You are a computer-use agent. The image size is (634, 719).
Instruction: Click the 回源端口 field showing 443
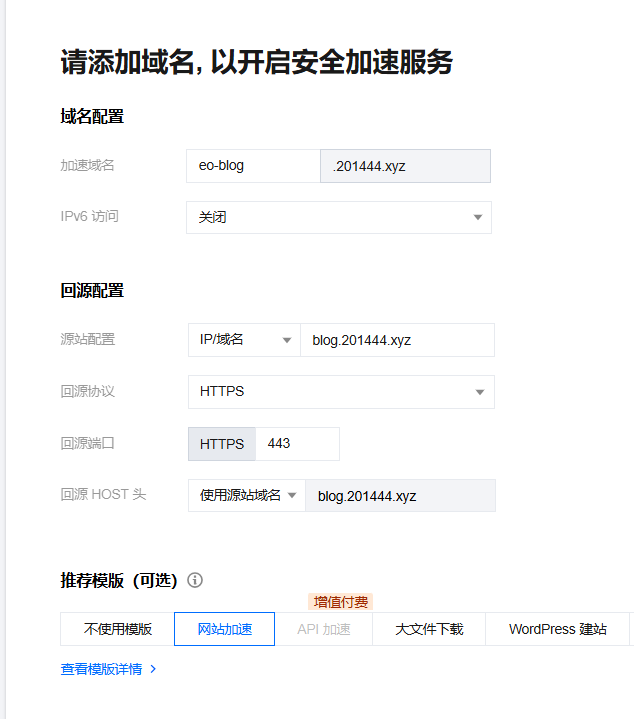tap(297, 443)
